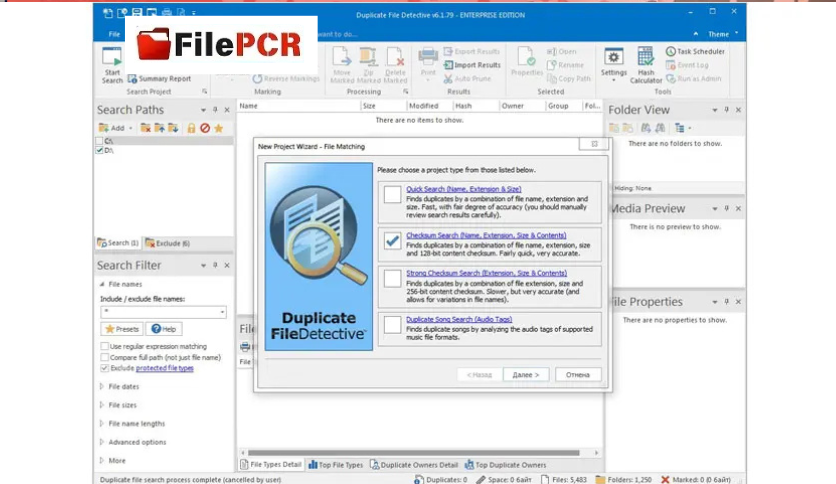
Task: Open the Theme dropdown
Action: [x=722, y=34]
